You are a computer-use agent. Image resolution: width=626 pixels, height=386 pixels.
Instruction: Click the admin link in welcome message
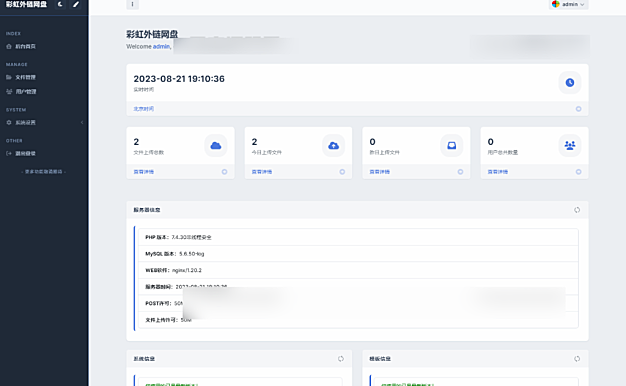[161, 46]
